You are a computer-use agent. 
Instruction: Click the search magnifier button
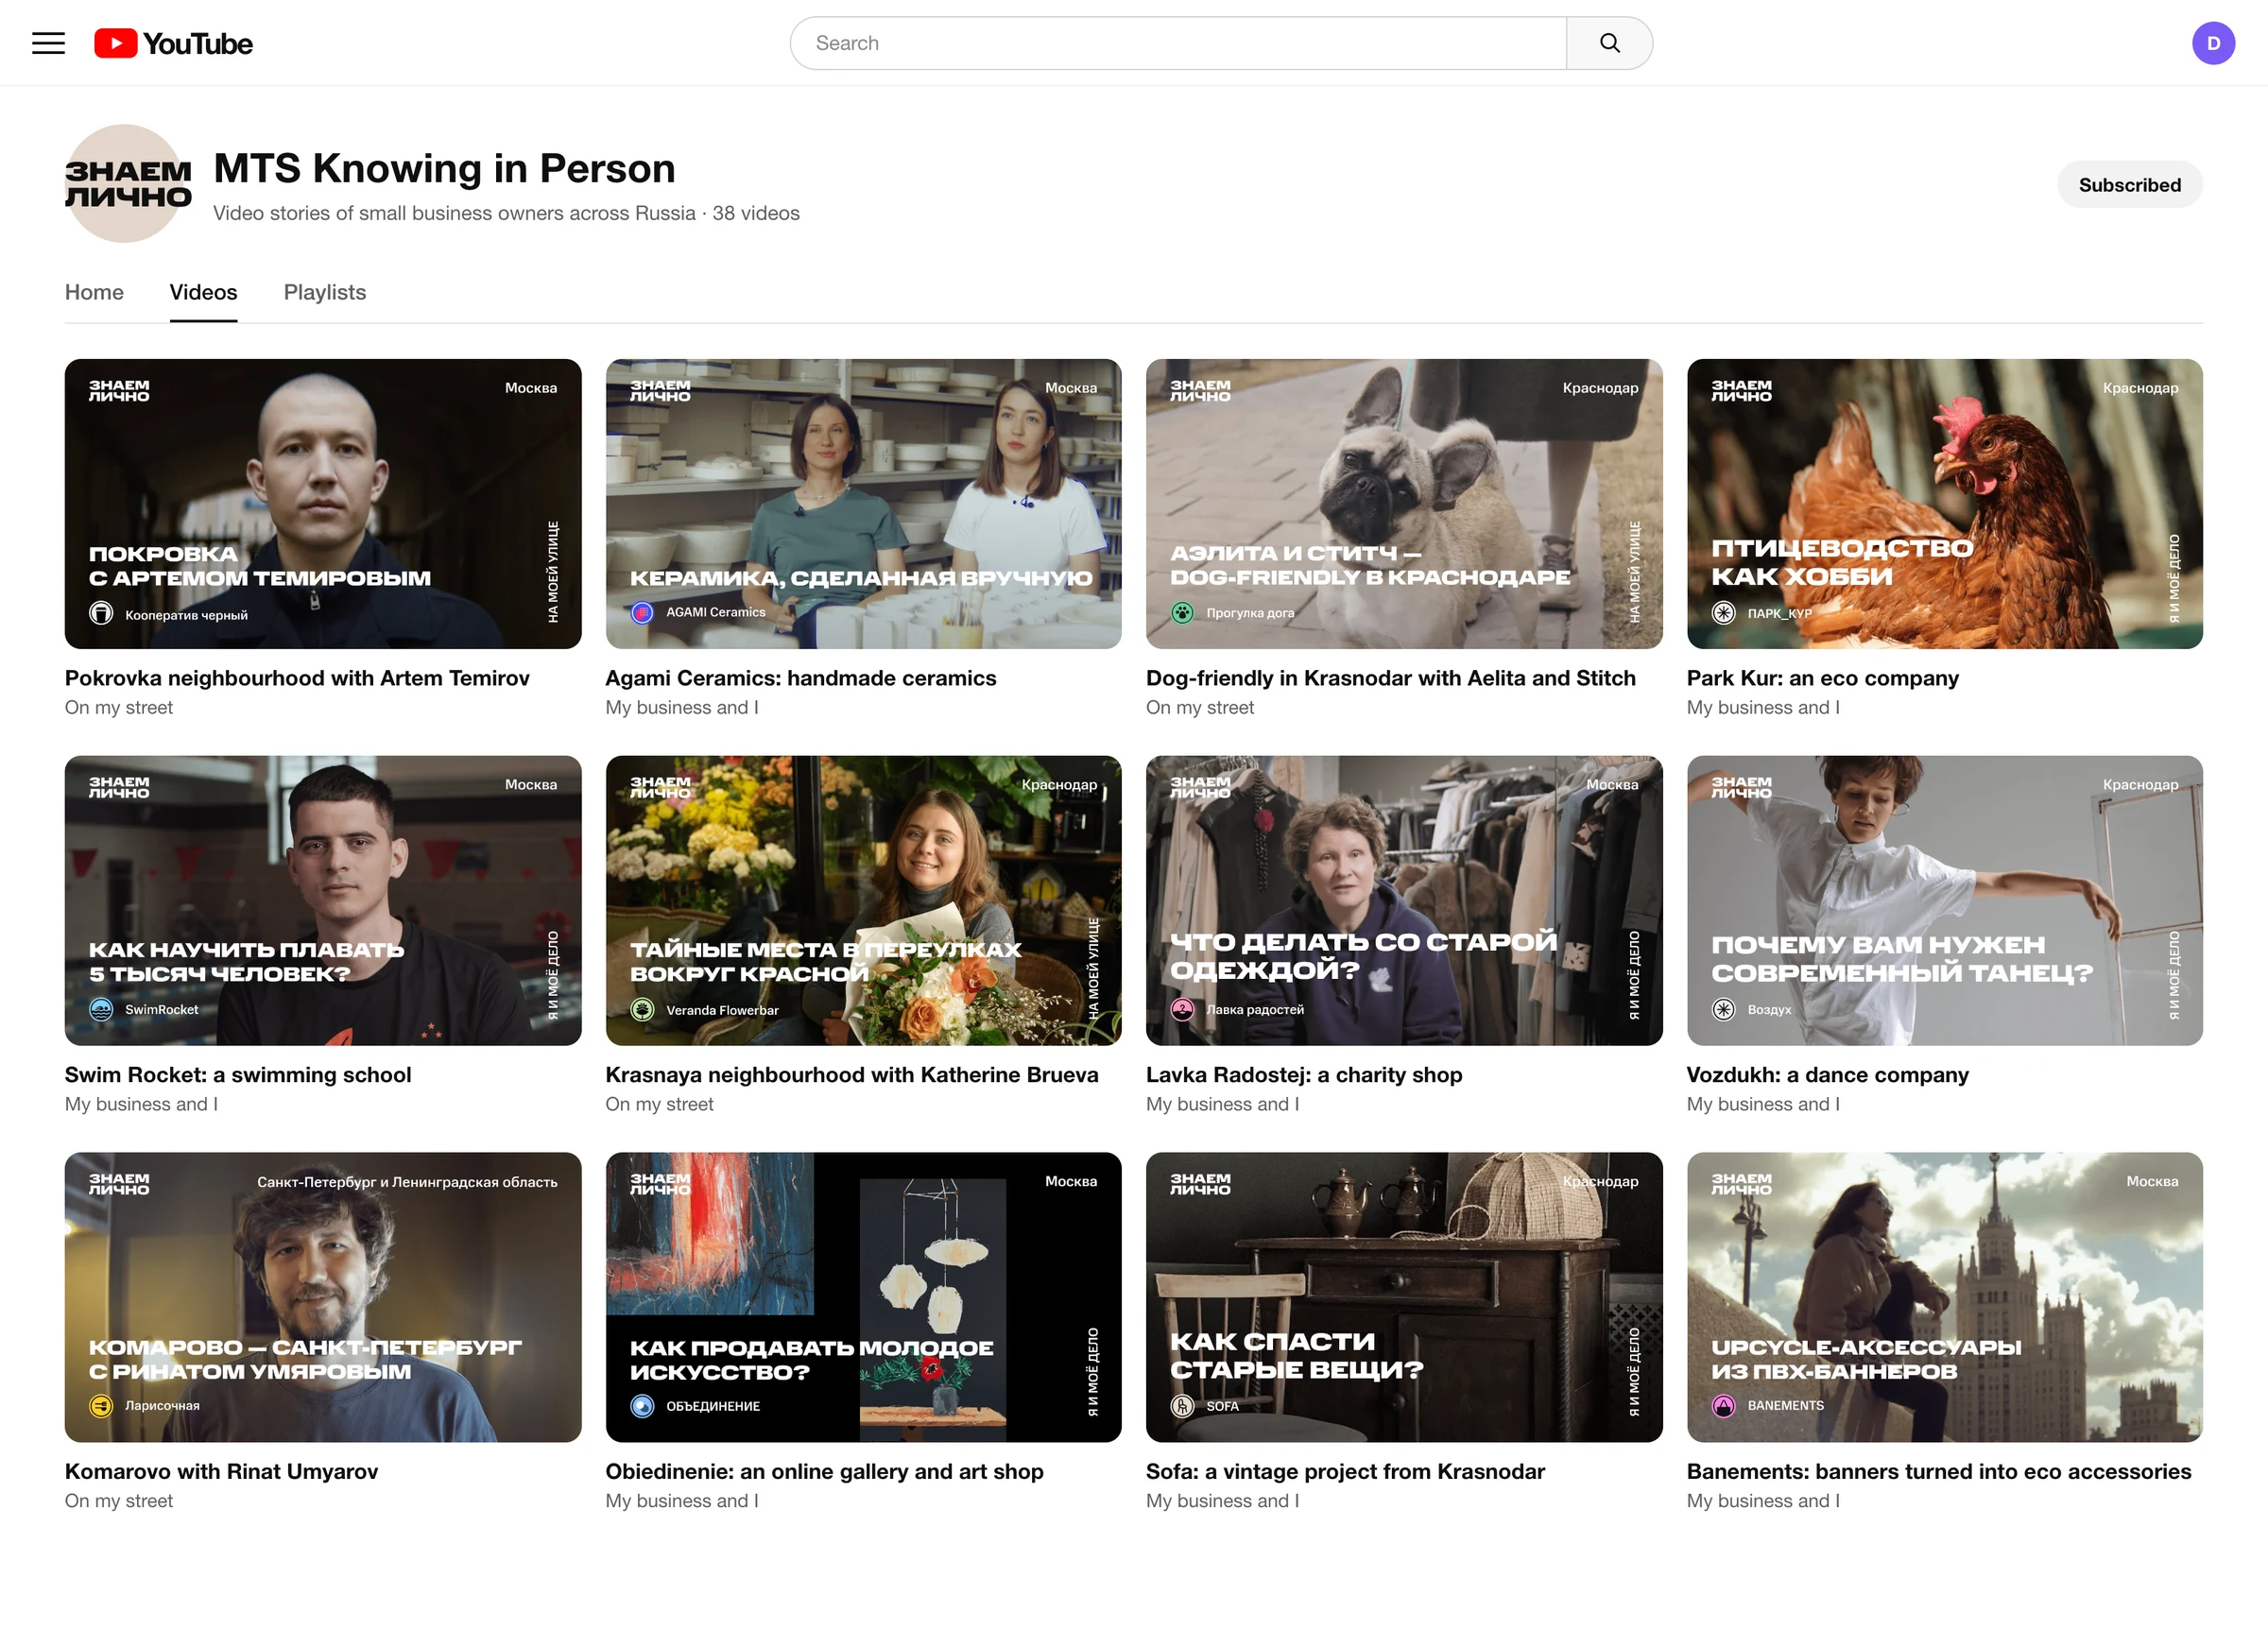pyautogui.click(x=1609, y=43)
